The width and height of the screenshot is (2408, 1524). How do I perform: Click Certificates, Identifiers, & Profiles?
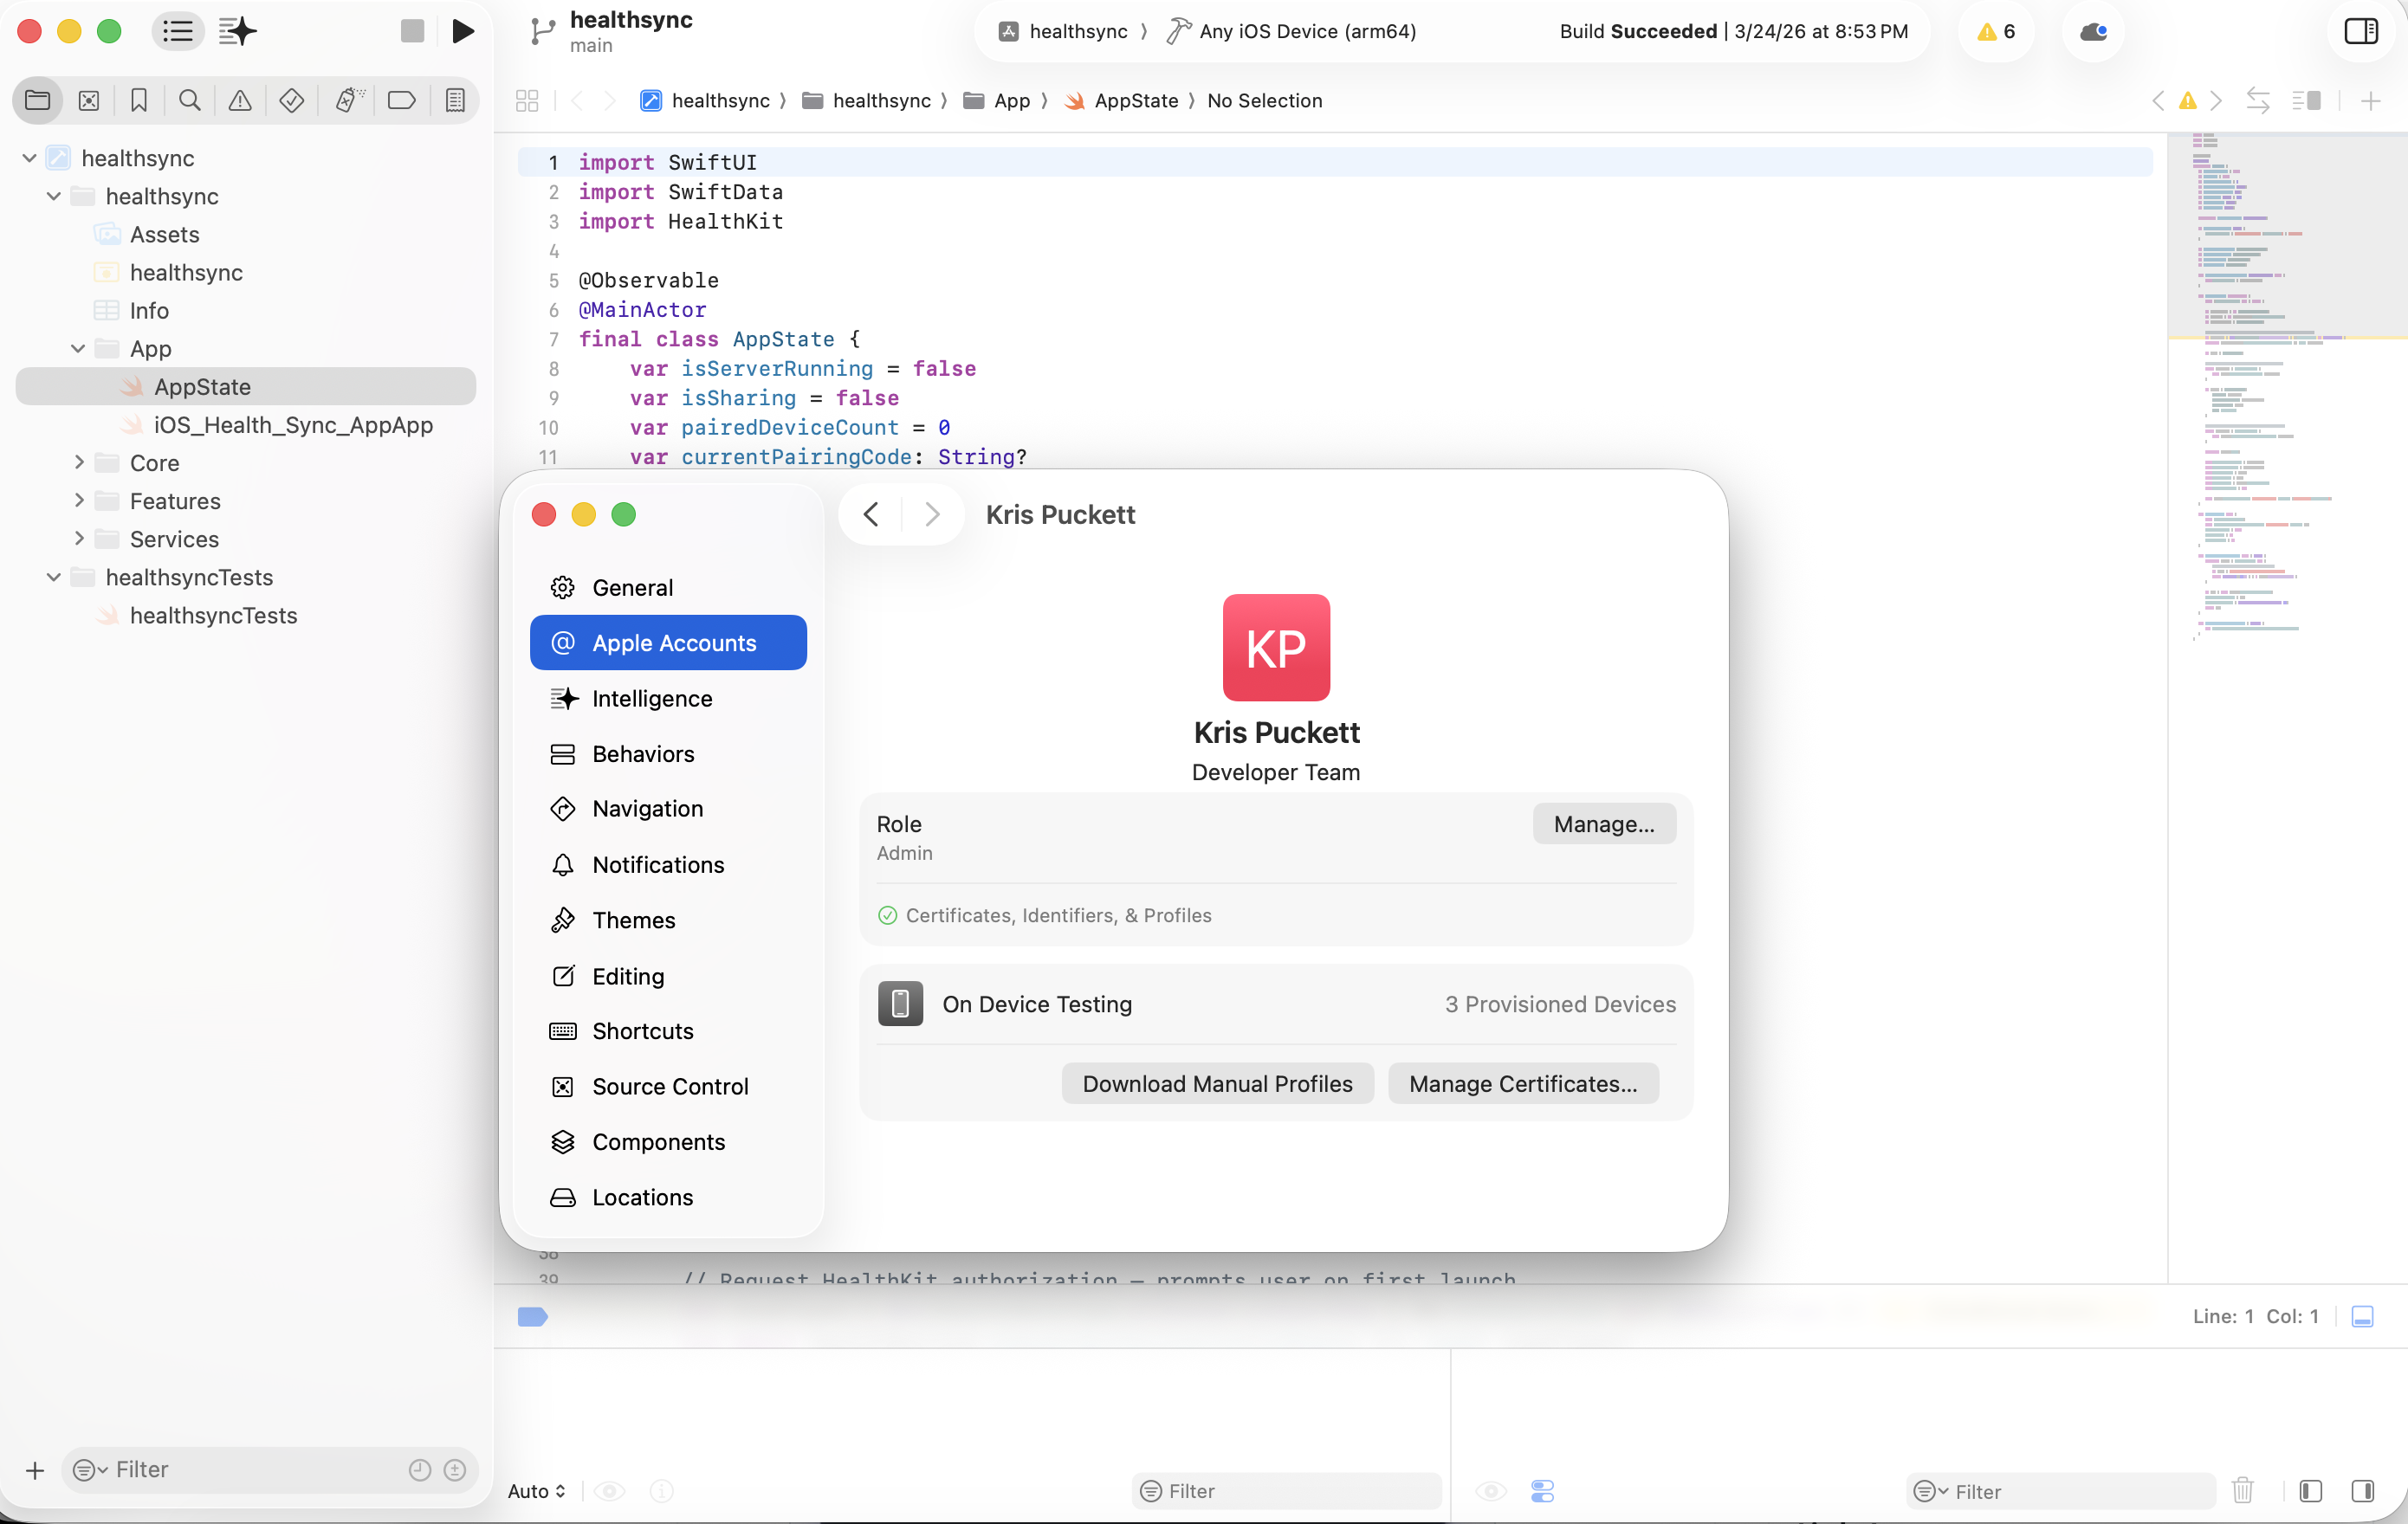click(1058, 915)
